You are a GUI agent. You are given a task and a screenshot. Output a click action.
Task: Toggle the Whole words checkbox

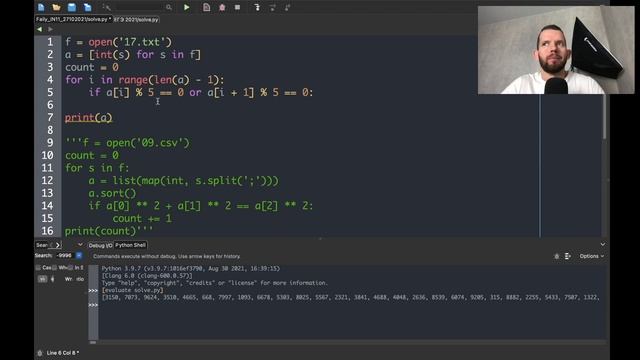point(54,268)
